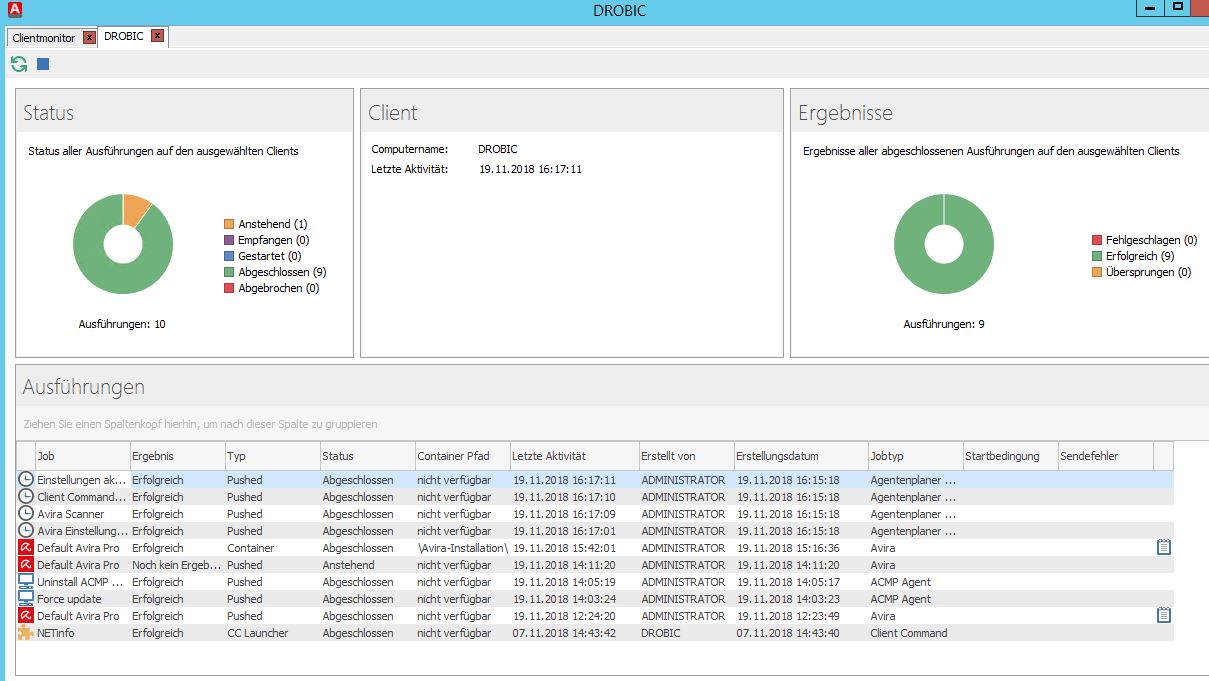Click the monitor icon beside Force update job
Image resolution: width=1209 pixels, height=681 pixels.
coord(26,599)
